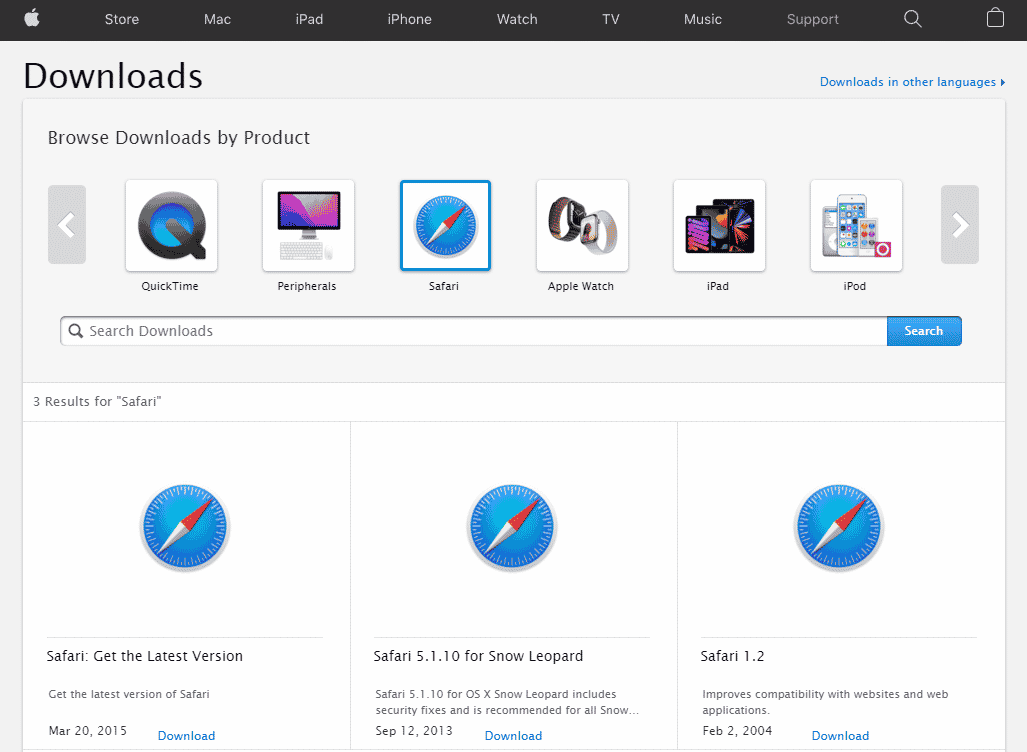The width and height of the screenshot is (1027, 752).
Task: Show previous products with left carousel arrow
Action: 67,225
